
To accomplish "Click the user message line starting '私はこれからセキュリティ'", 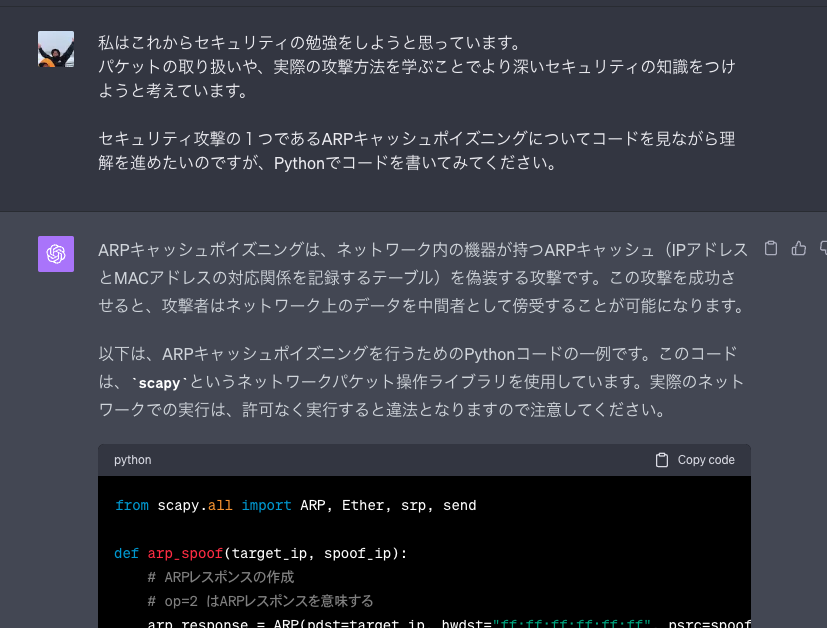I will click(310, 43).
